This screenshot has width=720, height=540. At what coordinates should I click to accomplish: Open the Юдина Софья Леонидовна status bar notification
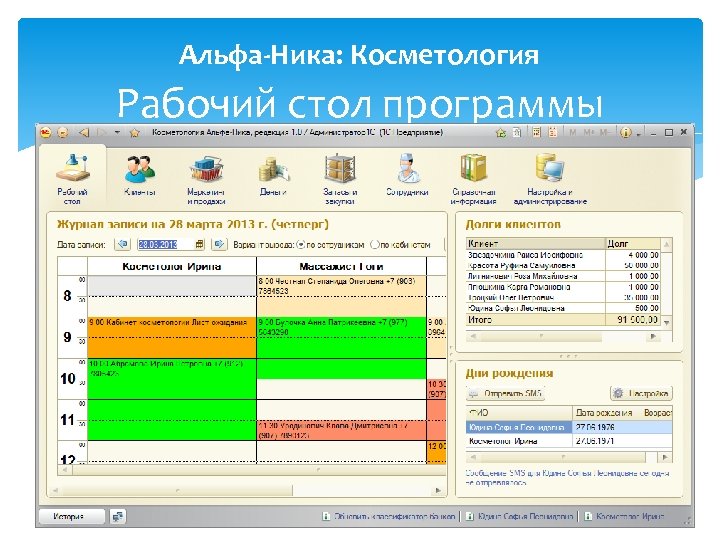point(519,517)
